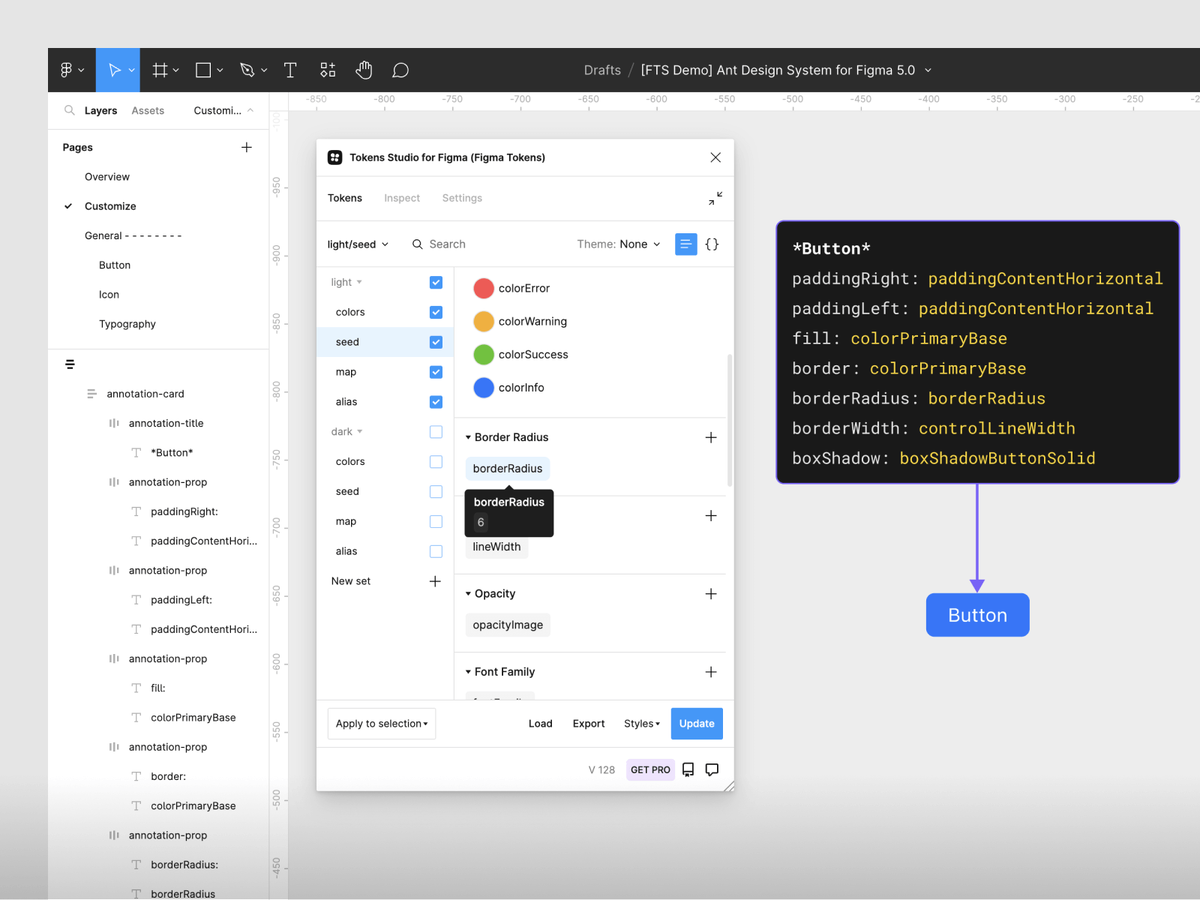Open the Styles dropdown
This screenshot has height=900, width=1200.
[642, 724]
